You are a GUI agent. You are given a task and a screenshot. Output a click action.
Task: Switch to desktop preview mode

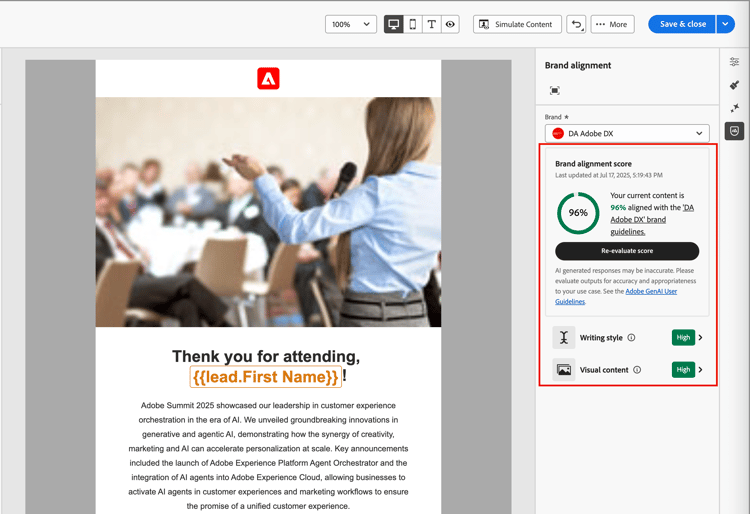pyautogui.click(x=394, y=24)
